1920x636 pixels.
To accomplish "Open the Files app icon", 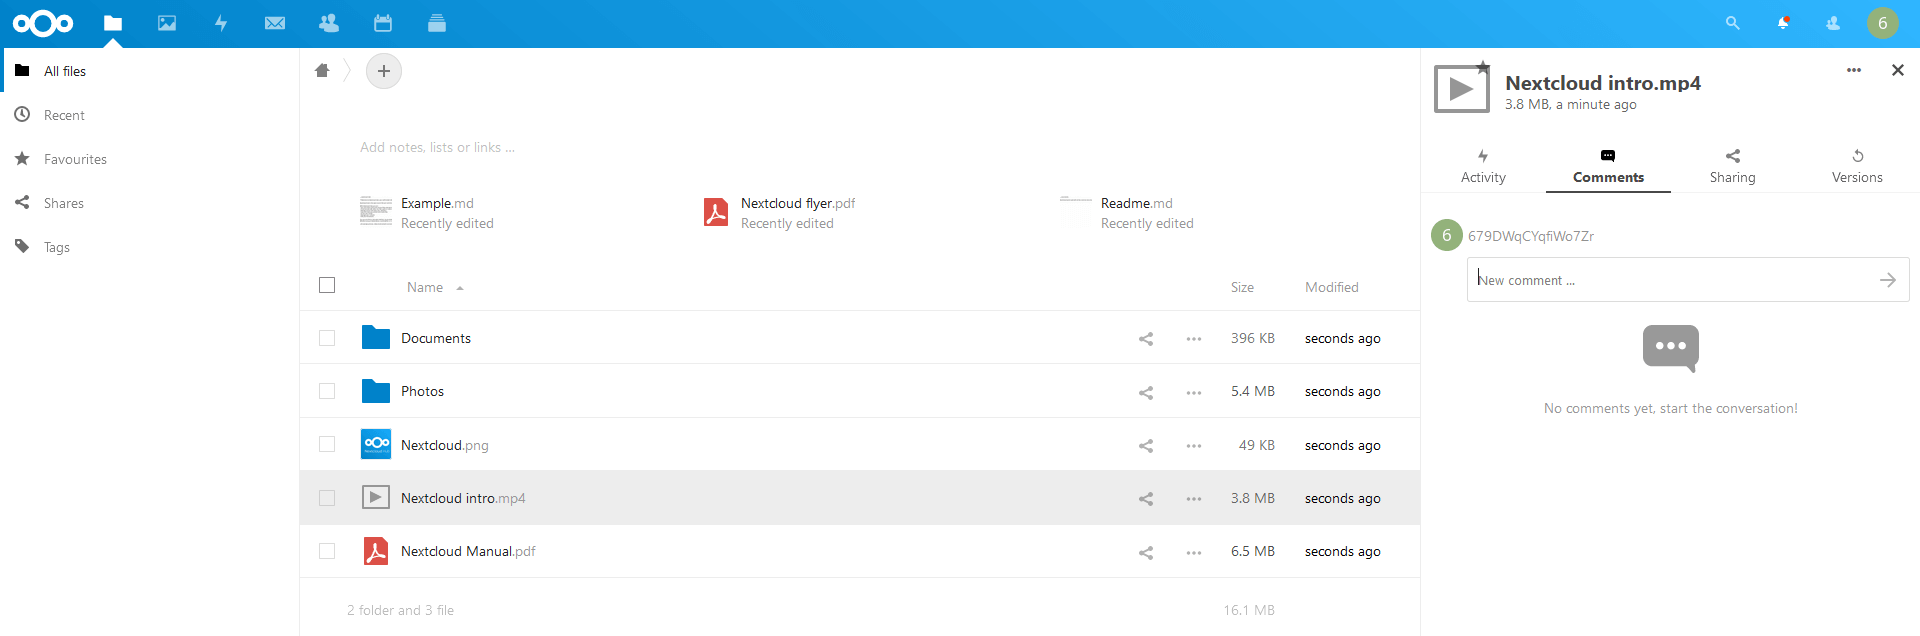I will click(113, 23).
